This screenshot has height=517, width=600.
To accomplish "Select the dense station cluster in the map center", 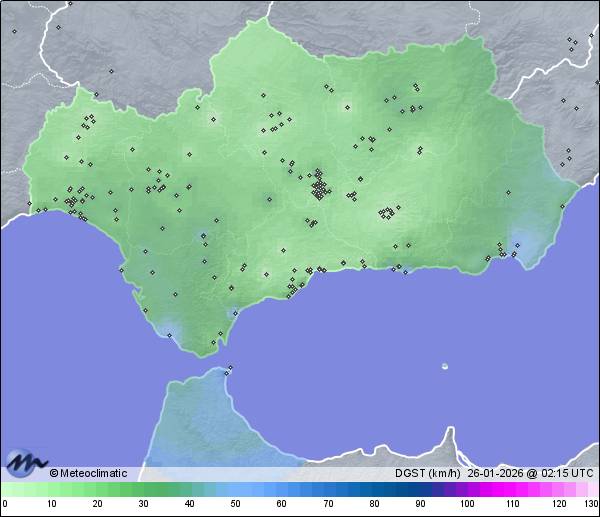I will tap(319, 186).
